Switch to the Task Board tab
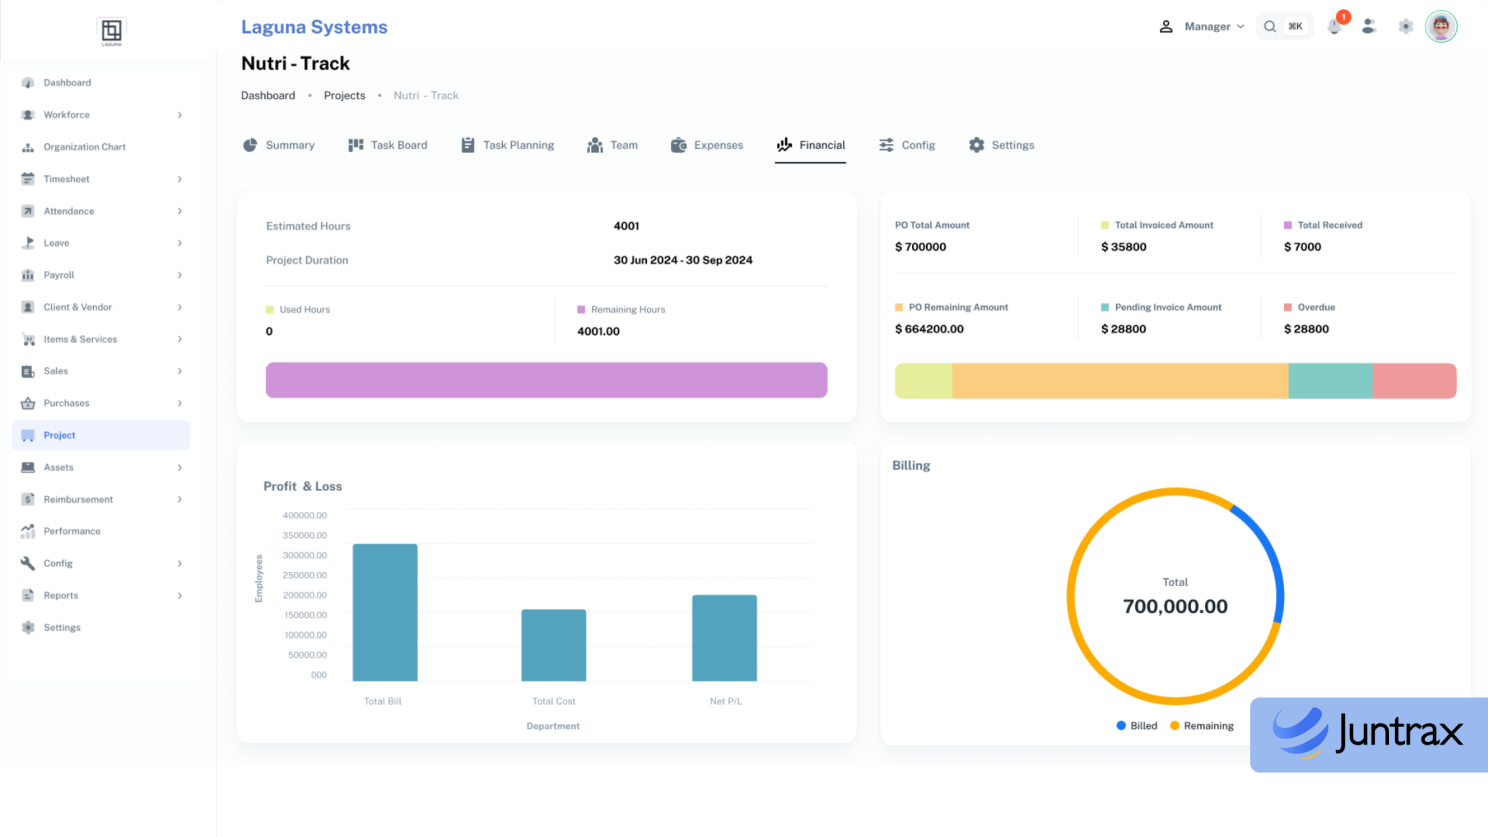Viewport: 1488px width, 837px height. 388,145
